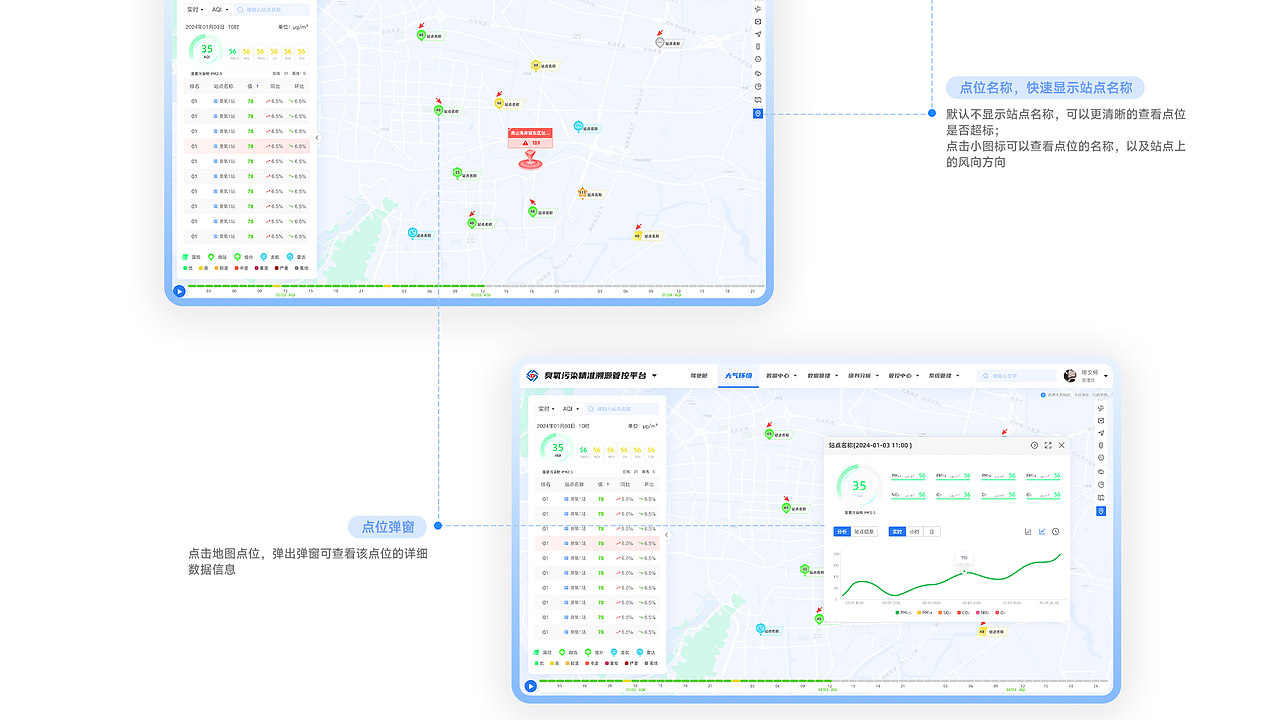Expand the 数据中心 navigation dropdown
This screenshot has width=1280, height=720.
click(x=782, y=375)
